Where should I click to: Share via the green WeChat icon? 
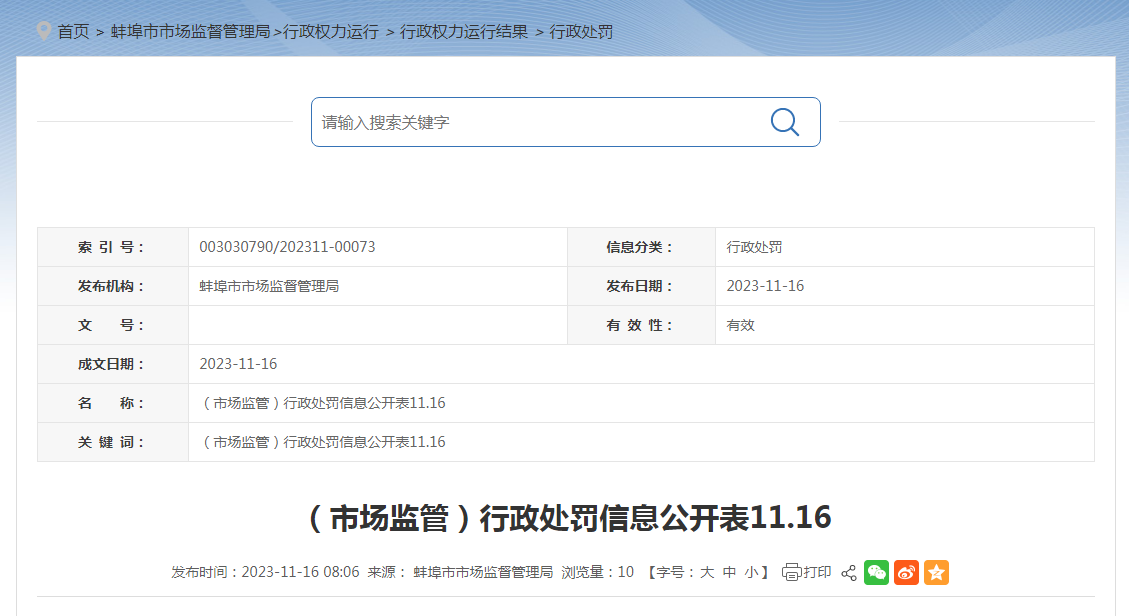(876, 572)
